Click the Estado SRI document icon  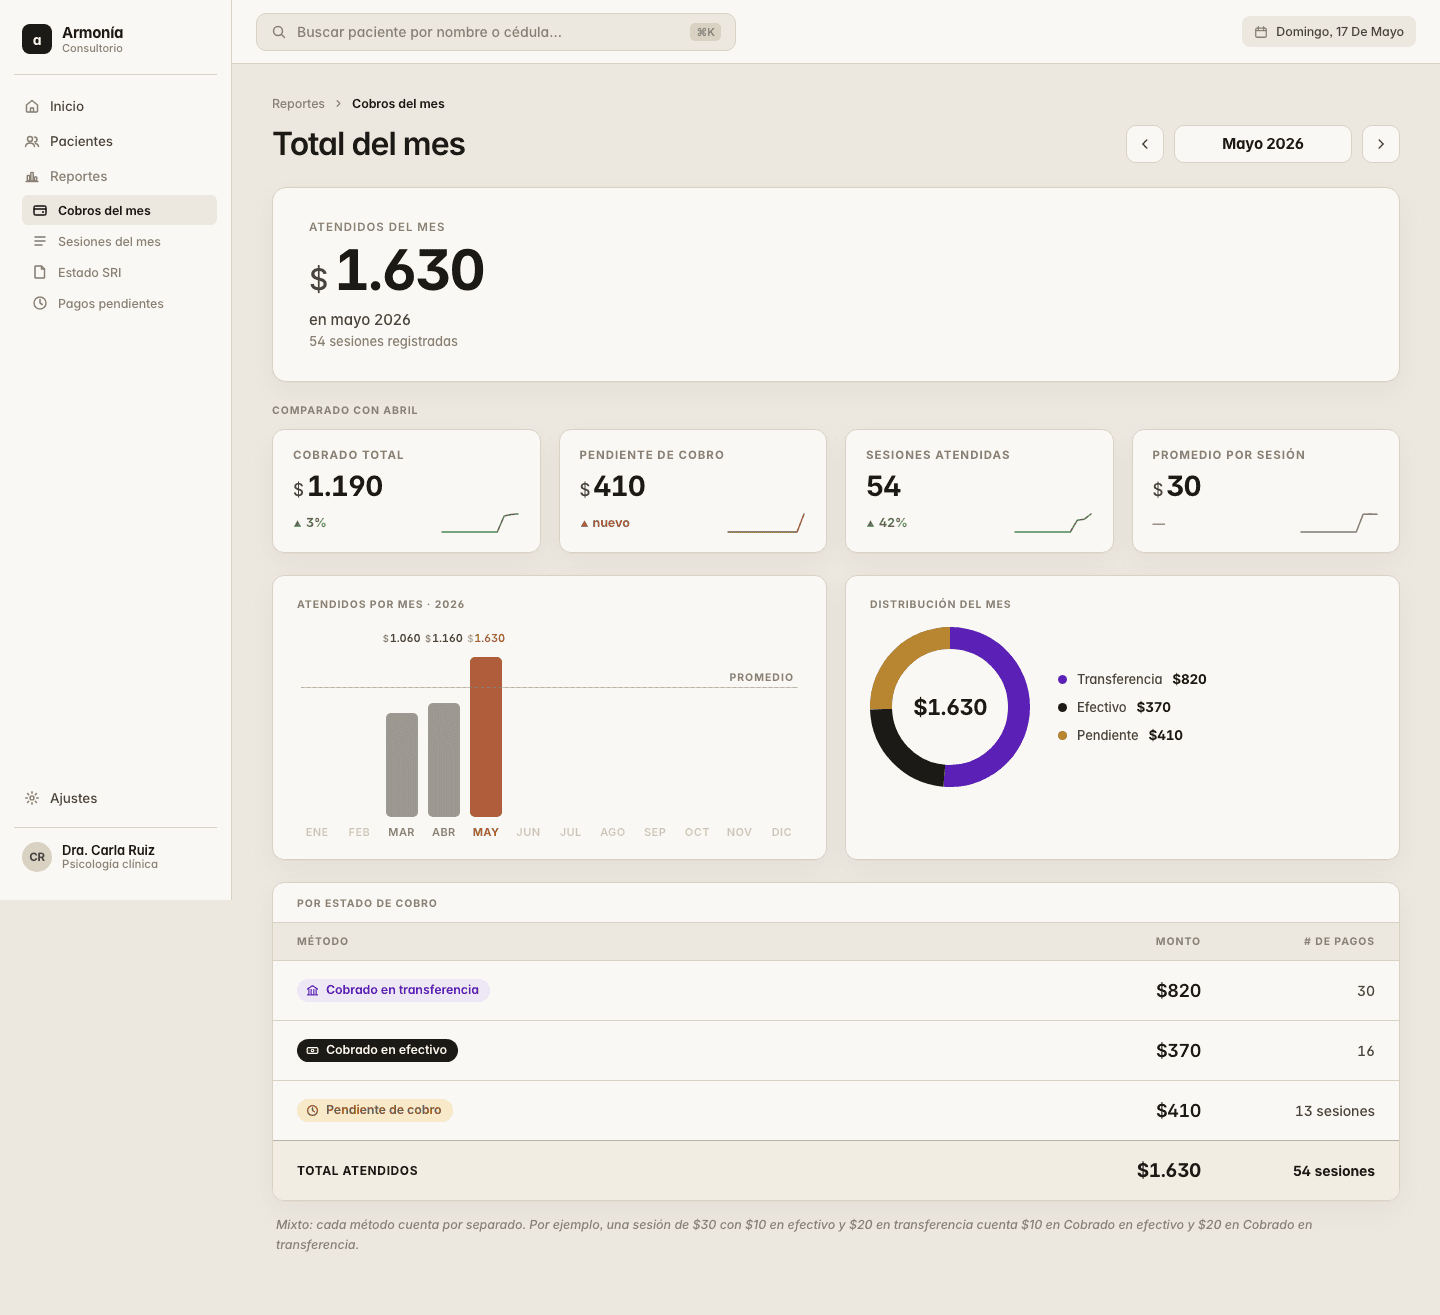pyautogui.click(x=40, y=272)
